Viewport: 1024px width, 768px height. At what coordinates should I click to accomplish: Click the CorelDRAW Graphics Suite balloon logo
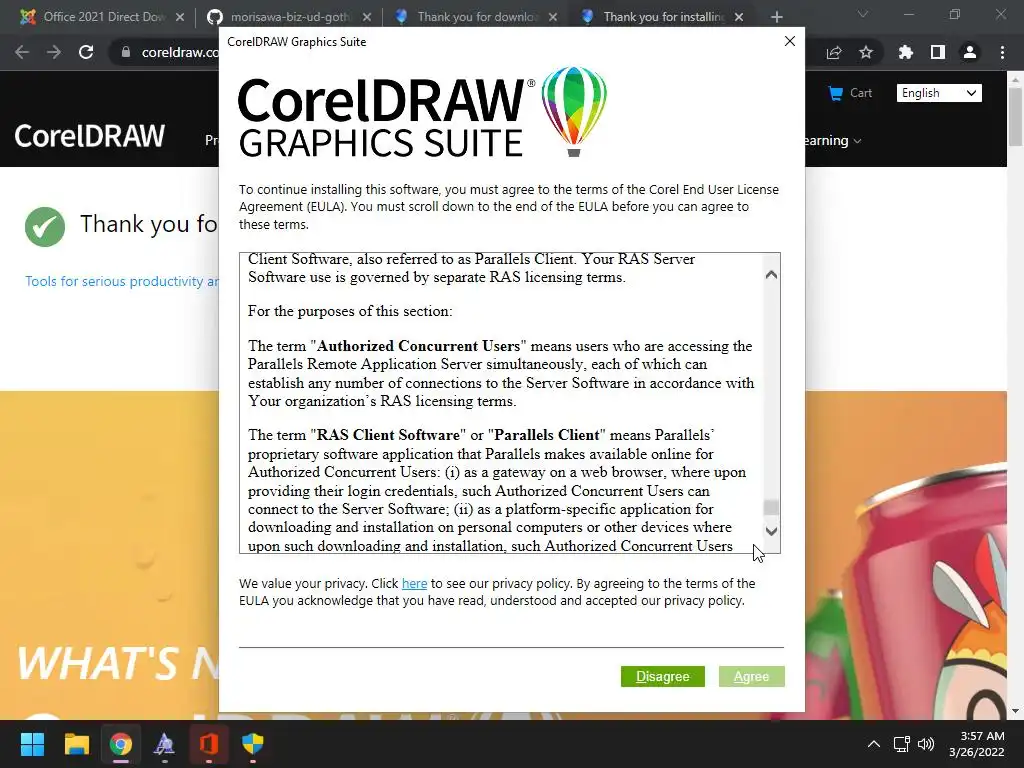574,111
